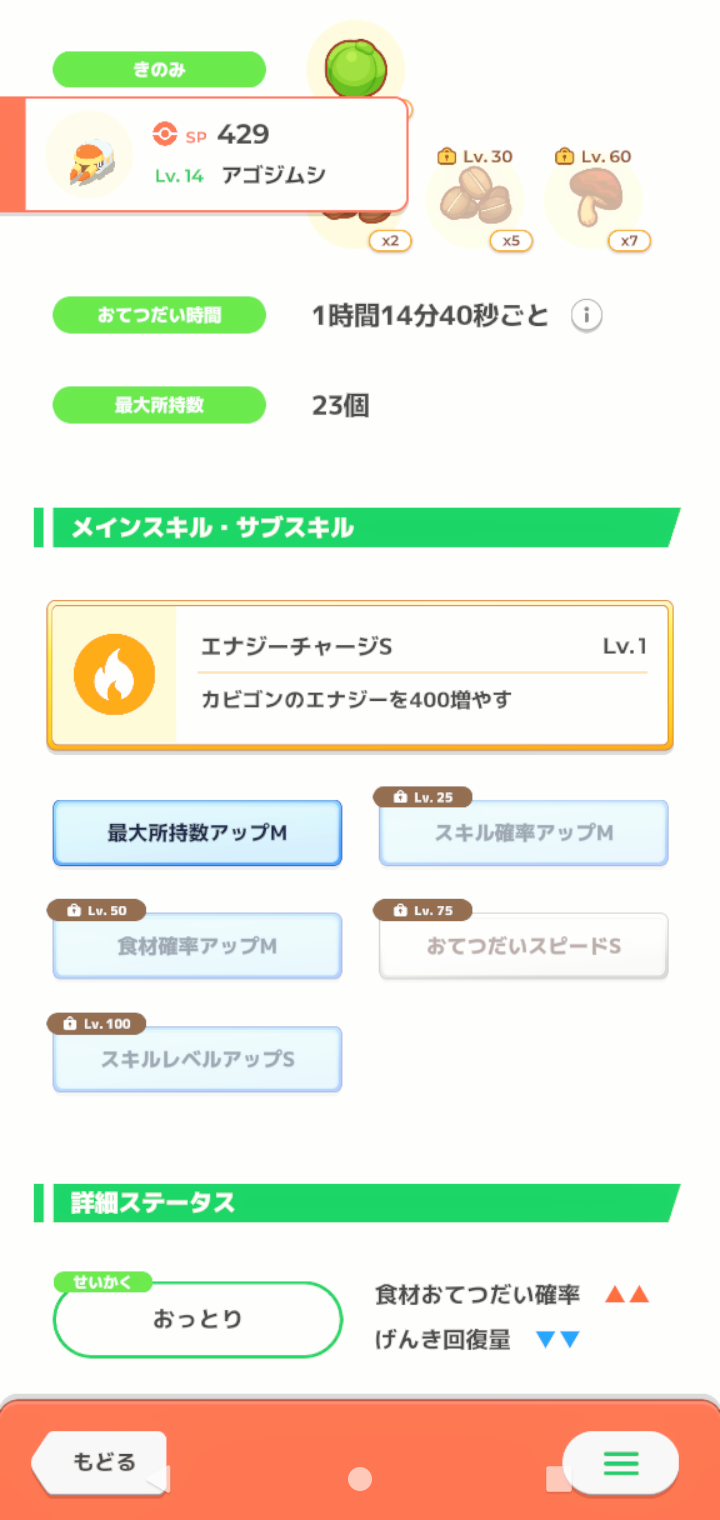Screen dimensions: 720x1520
Task: Tap the flame main skill icon
Action: pyautogui.click(x=114, y=674)
